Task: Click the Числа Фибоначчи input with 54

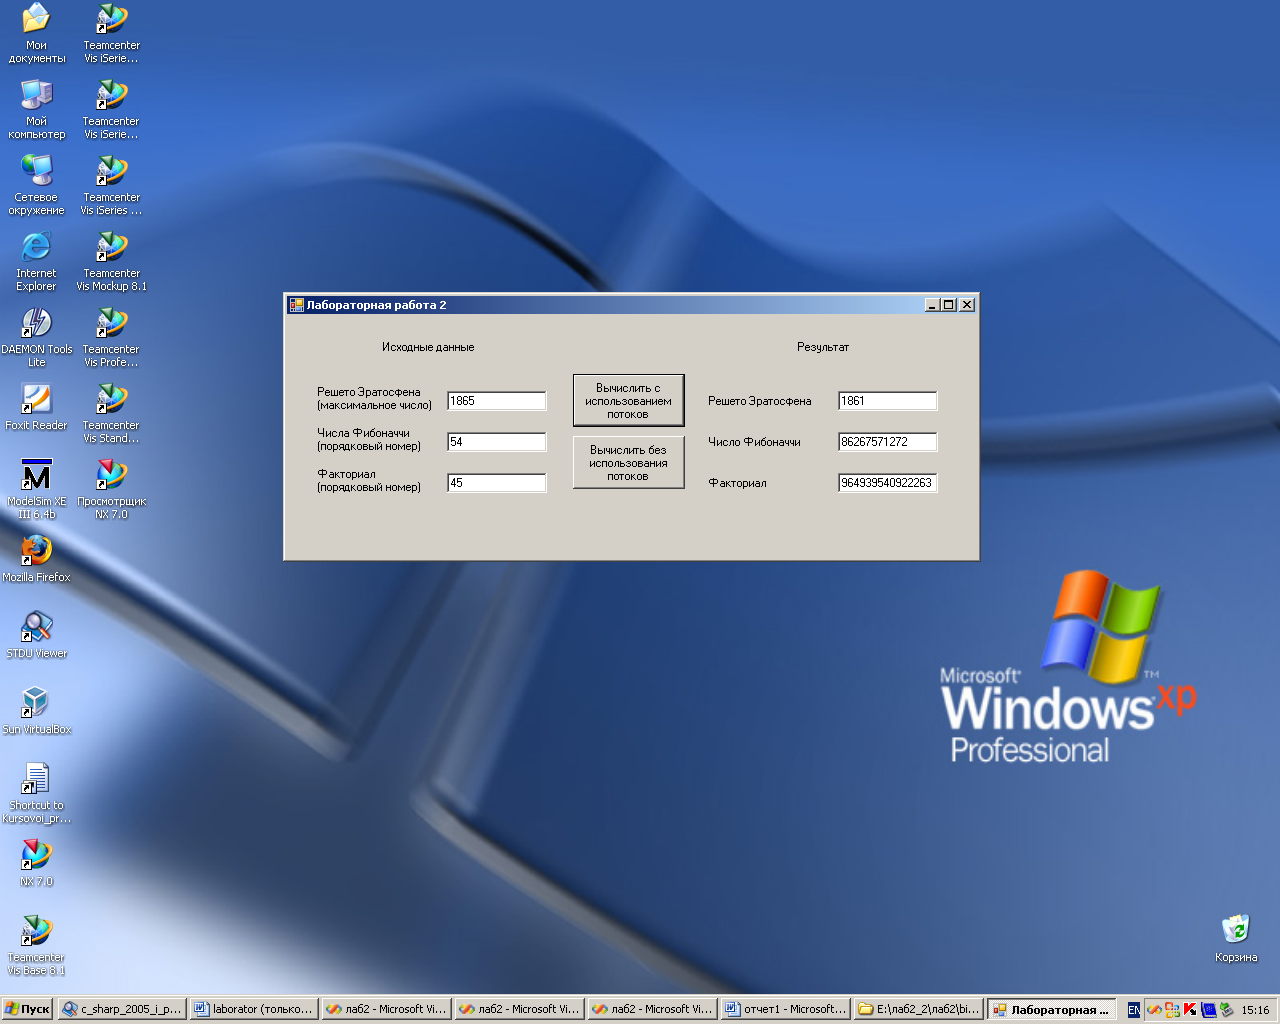Action: tap(497, 442)
